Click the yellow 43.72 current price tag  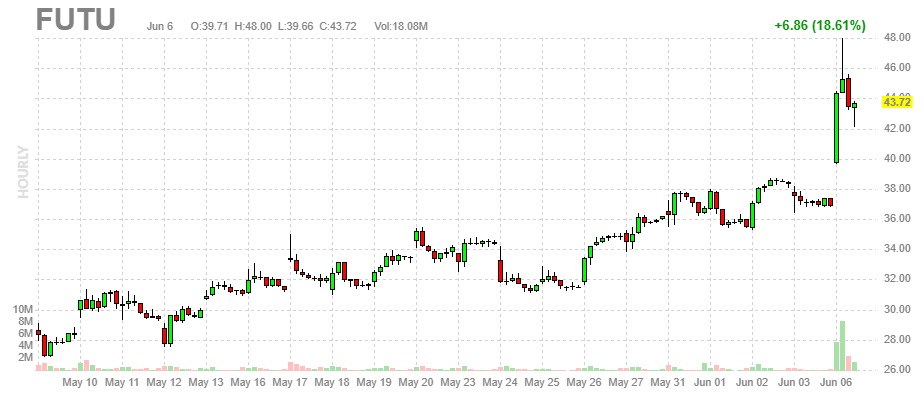point(897,101)
